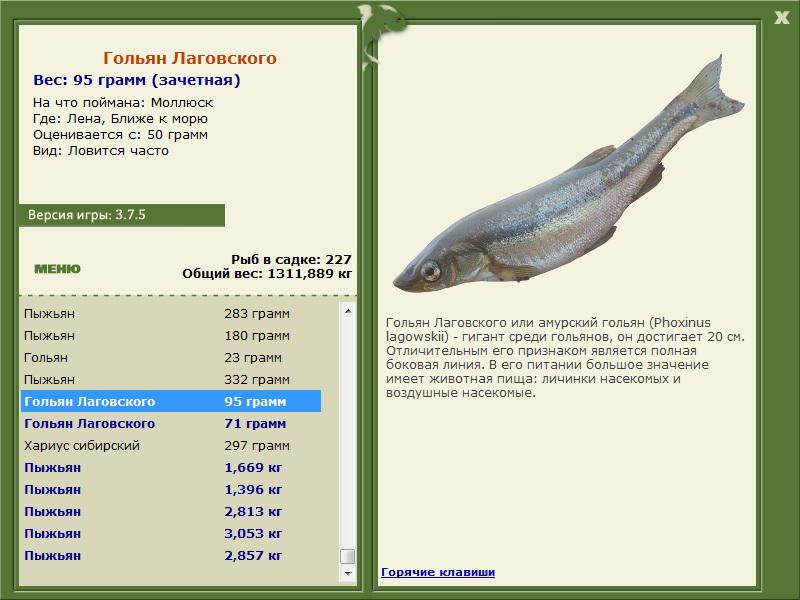Click the Phoxinus lagowskii description paragraph
The width and height of the screenshot is (800, 600).
[x=565, y=358]
